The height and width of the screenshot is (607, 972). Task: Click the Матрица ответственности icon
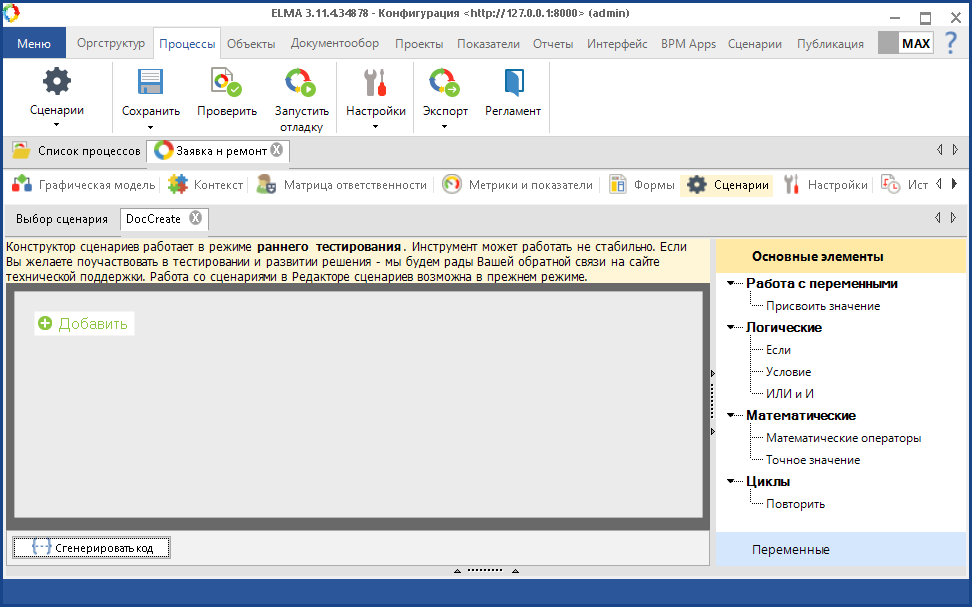point(267,184)
